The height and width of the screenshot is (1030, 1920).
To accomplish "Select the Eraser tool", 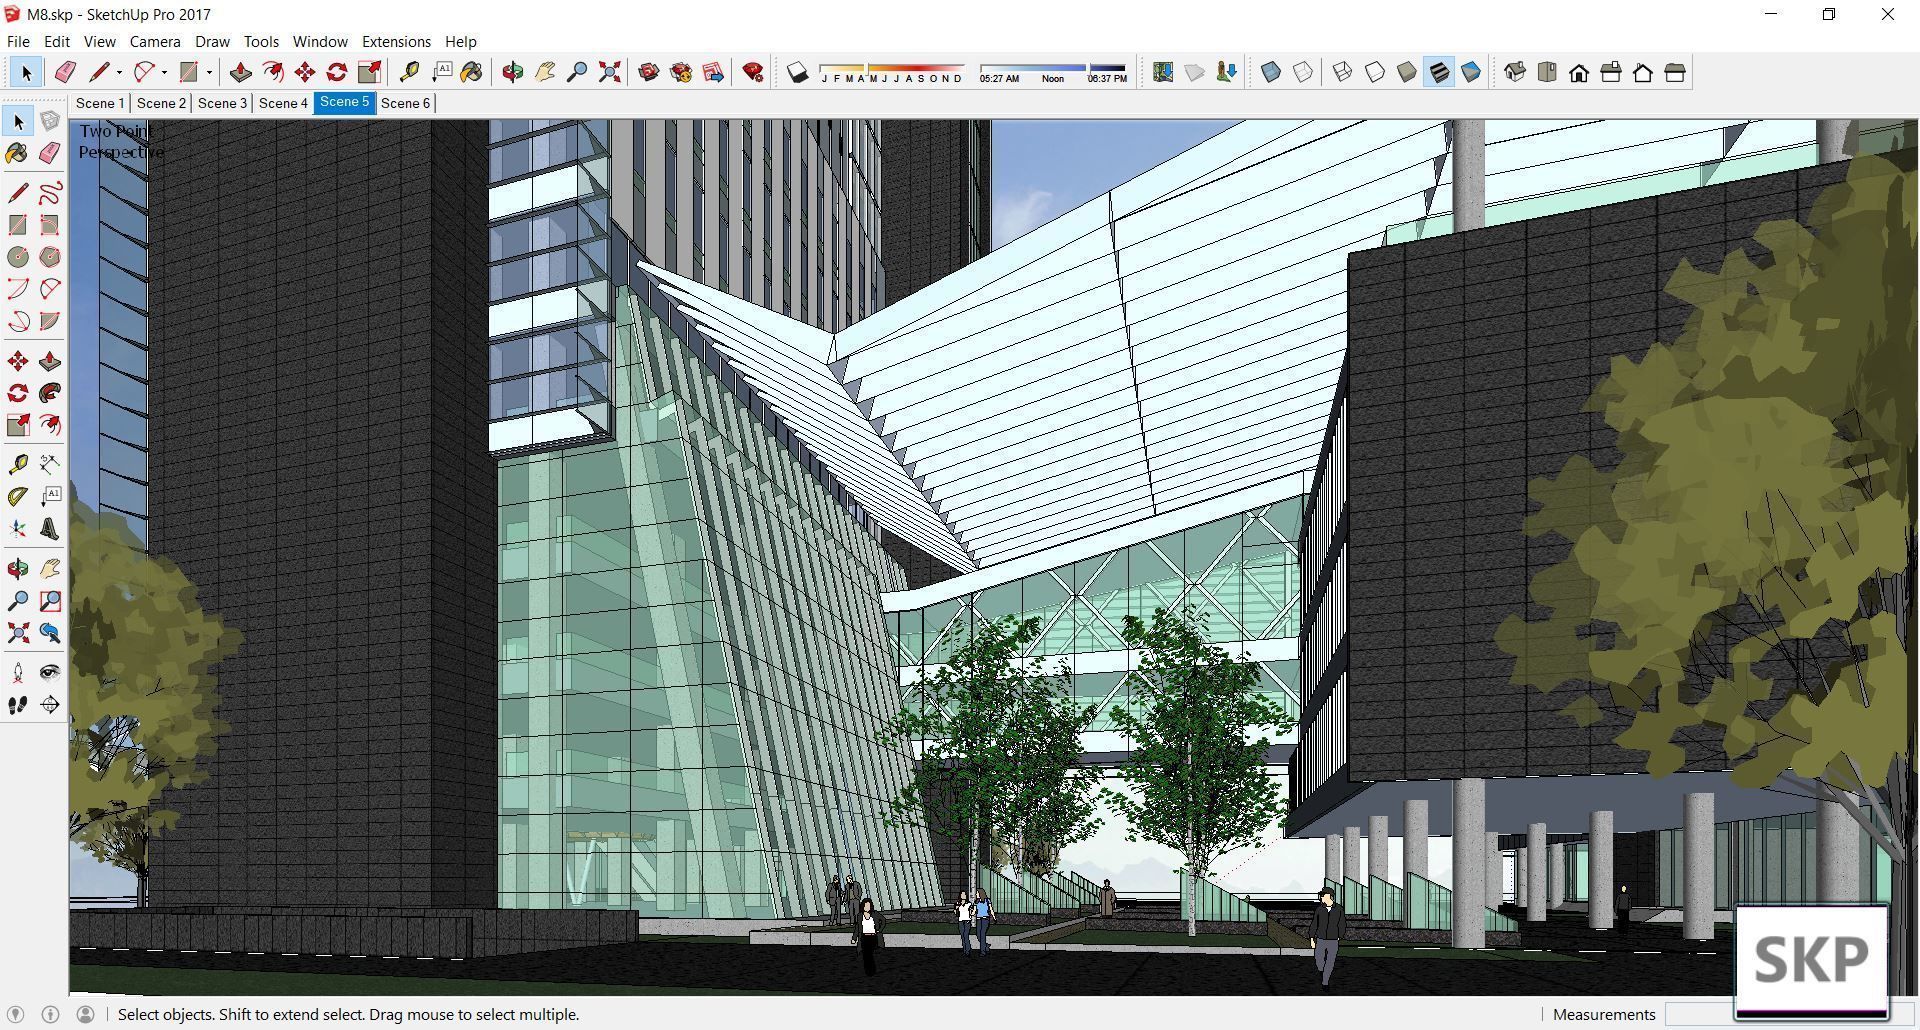I will (x=65, y=72).
